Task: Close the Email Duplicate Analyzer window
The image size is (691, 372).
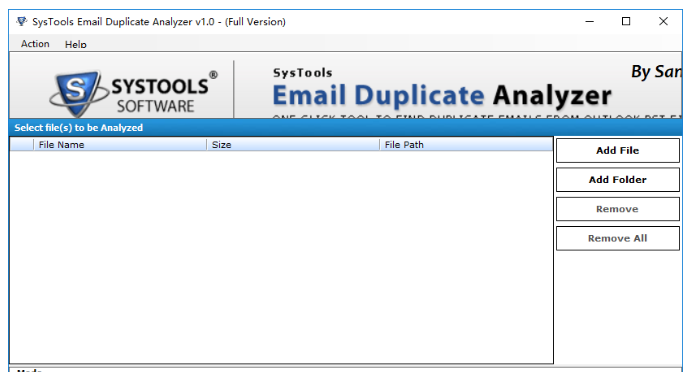Action: tap(663, 21)
